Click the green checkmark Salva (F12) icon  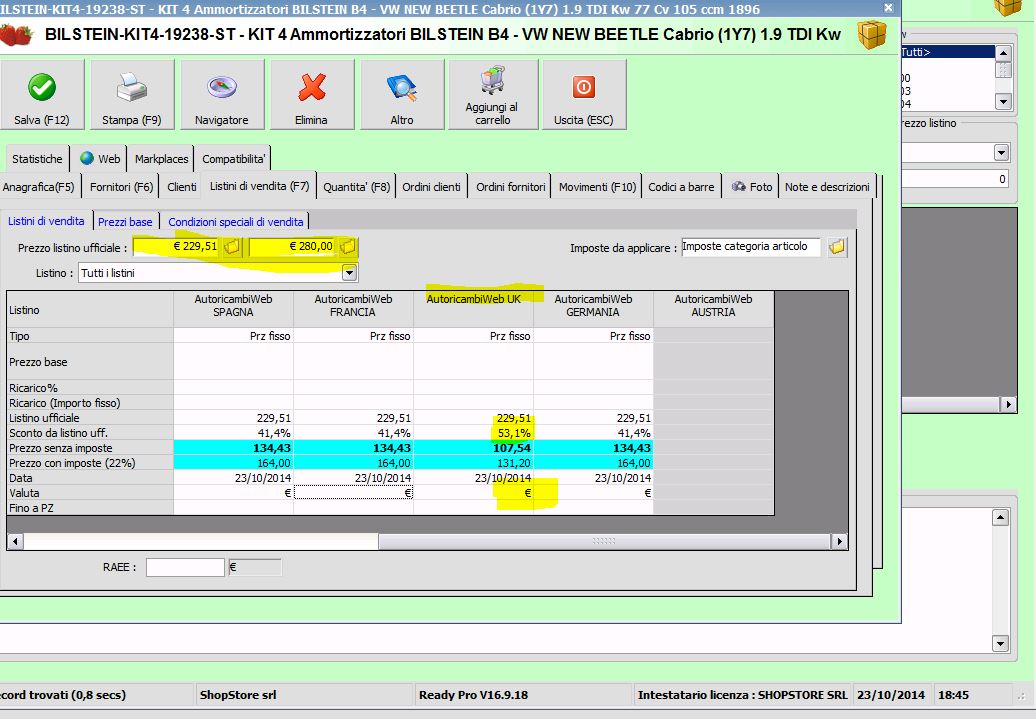pos(42,88)
